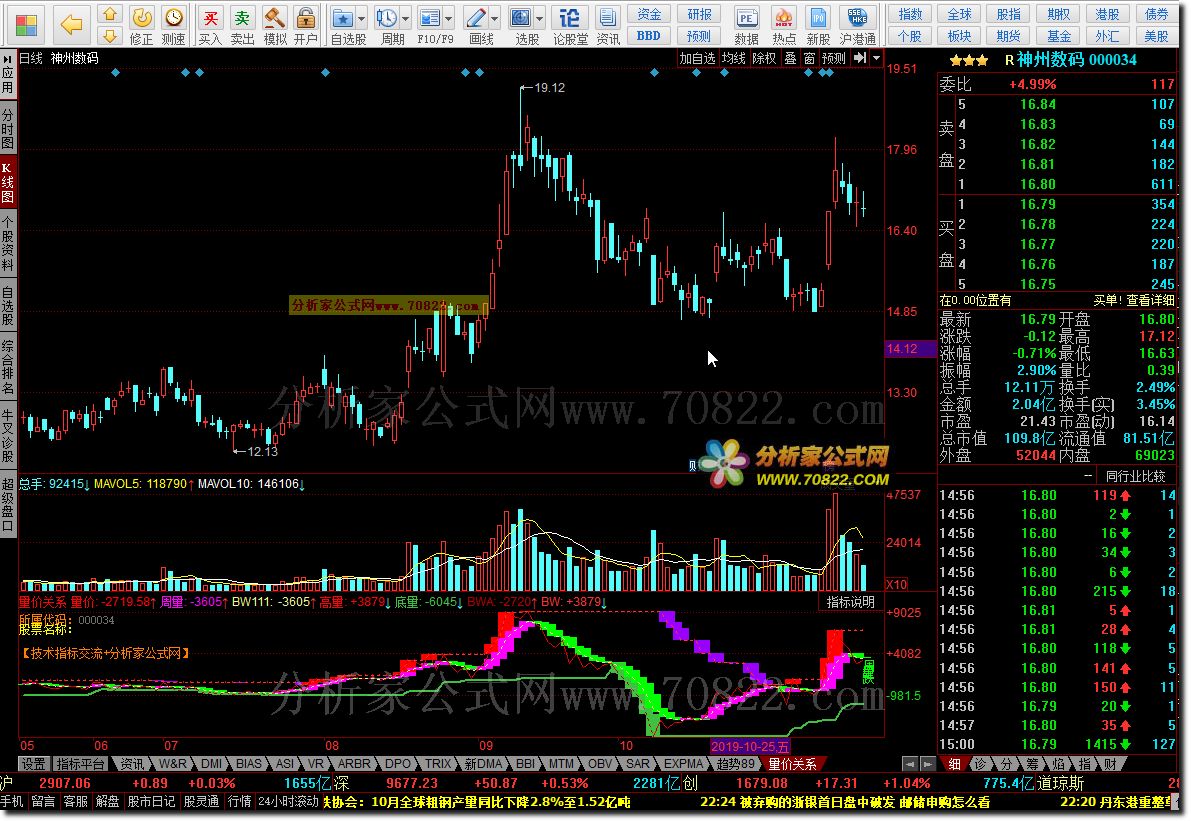
Task: Open the 指标平台 indicator platform tab
Action: pyautogui.click(x=81, y=763)
